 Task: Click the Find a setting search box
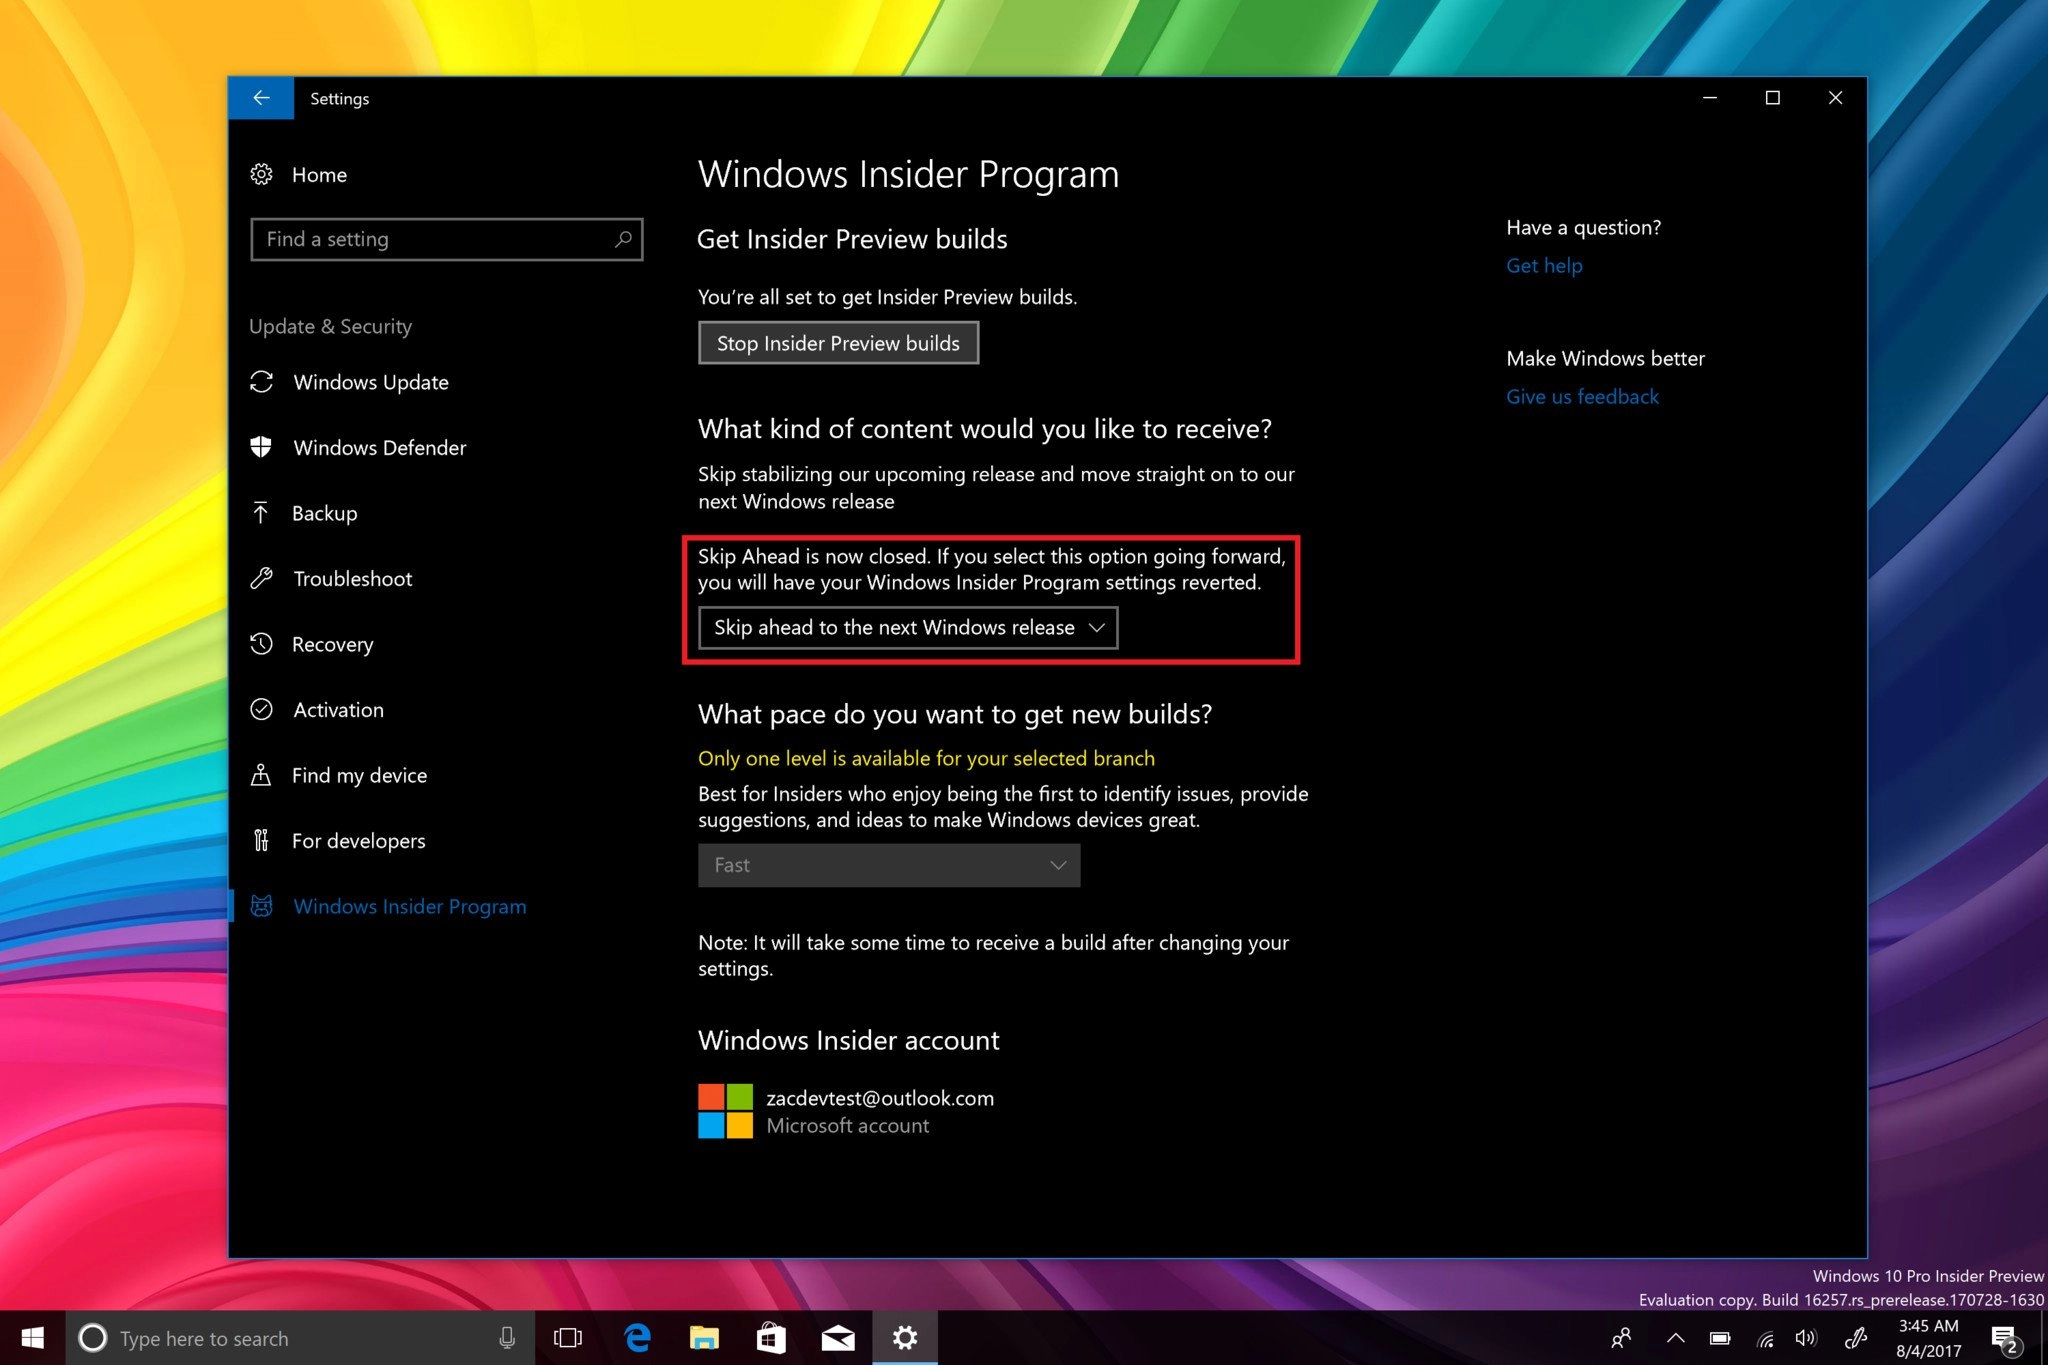pyautogui.click(x=446, y=239)
